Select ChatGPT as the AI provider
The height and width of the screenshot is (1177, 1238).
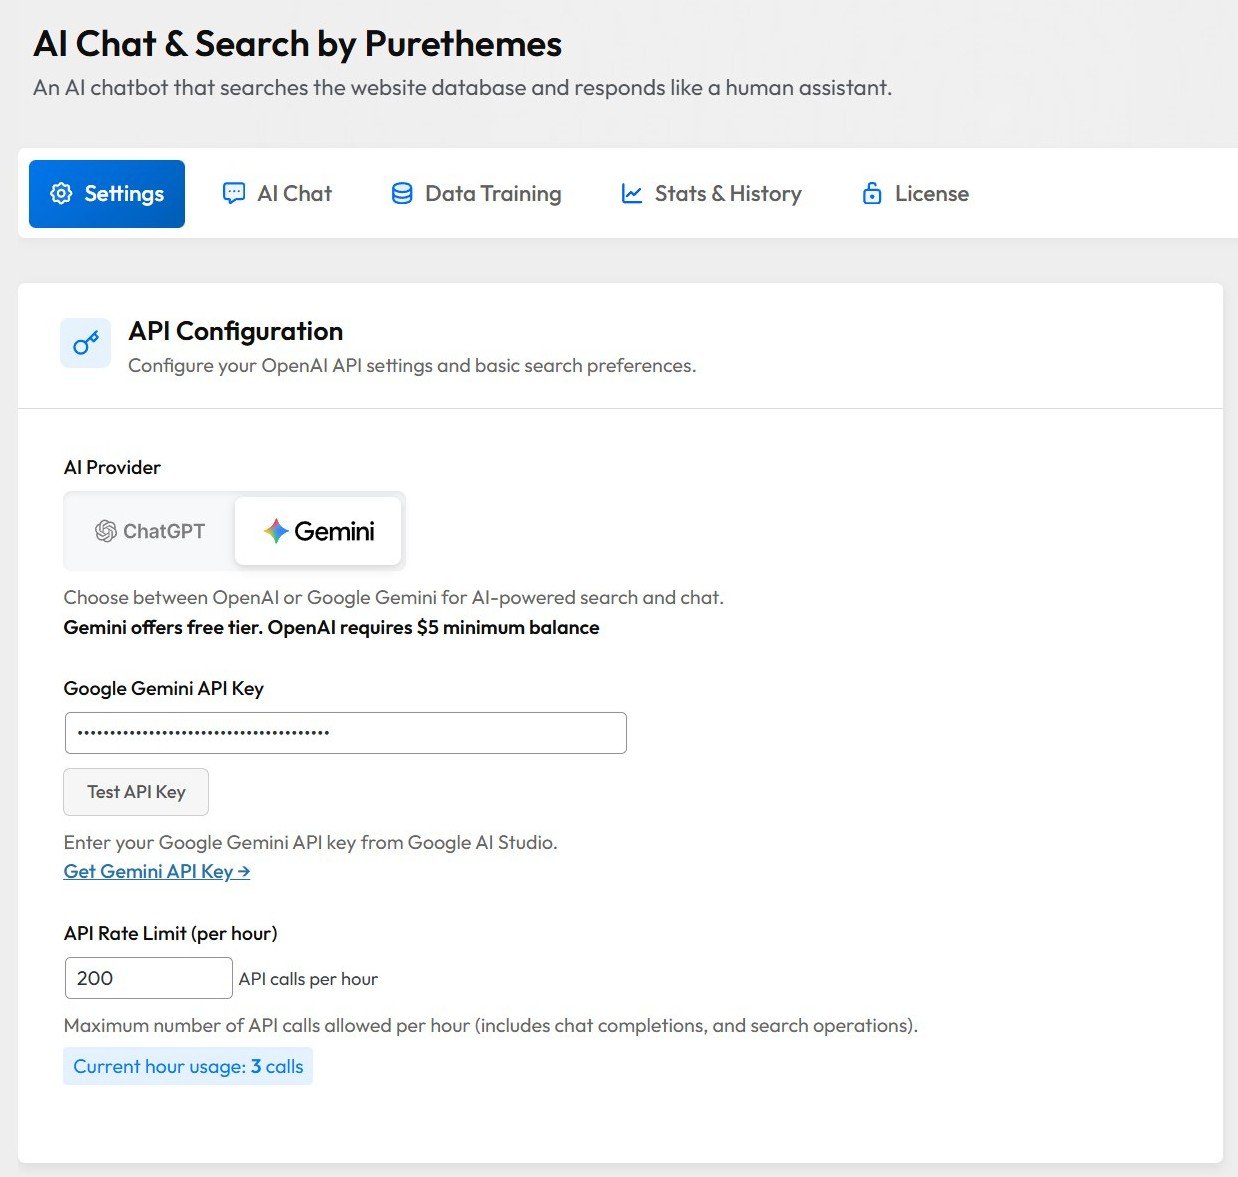pos(150,531)
